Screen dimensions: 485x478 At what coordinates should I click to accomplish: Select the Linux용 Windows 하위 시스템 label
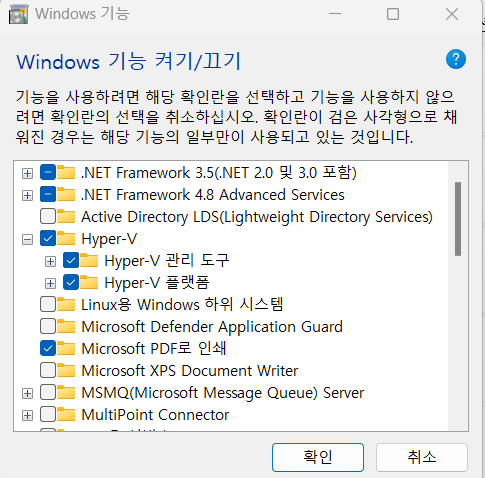(182, 305)
